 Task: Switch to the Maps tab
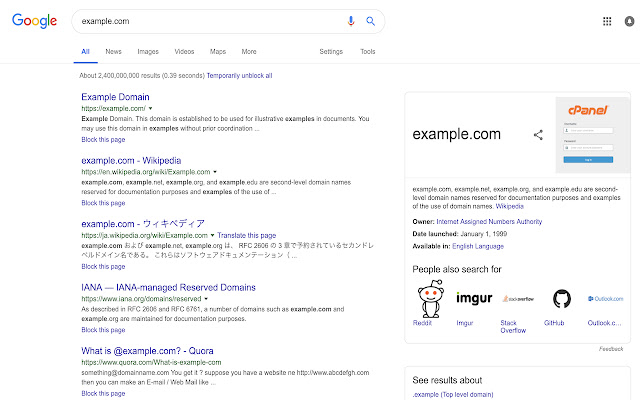pos(218,51)
